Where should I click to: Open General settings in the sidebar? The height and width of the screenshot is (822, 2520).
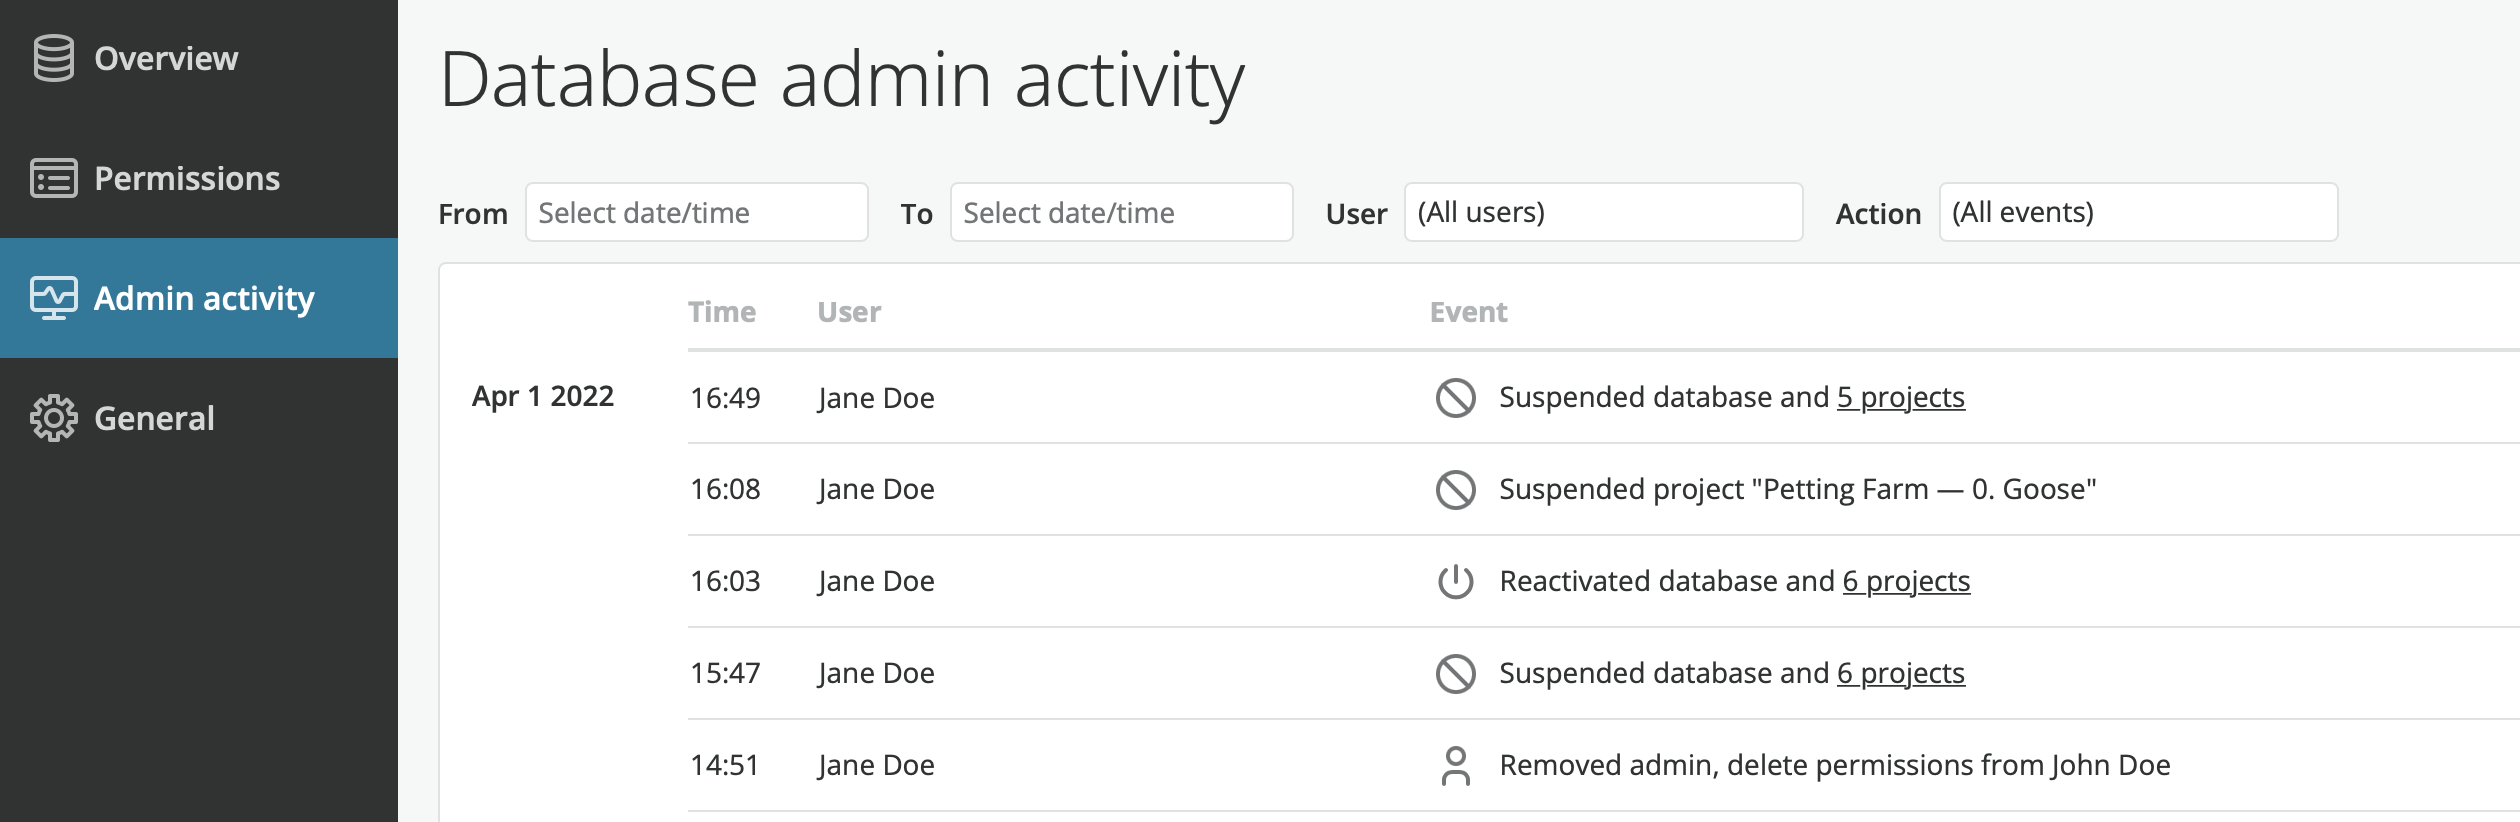click(199, 418)
